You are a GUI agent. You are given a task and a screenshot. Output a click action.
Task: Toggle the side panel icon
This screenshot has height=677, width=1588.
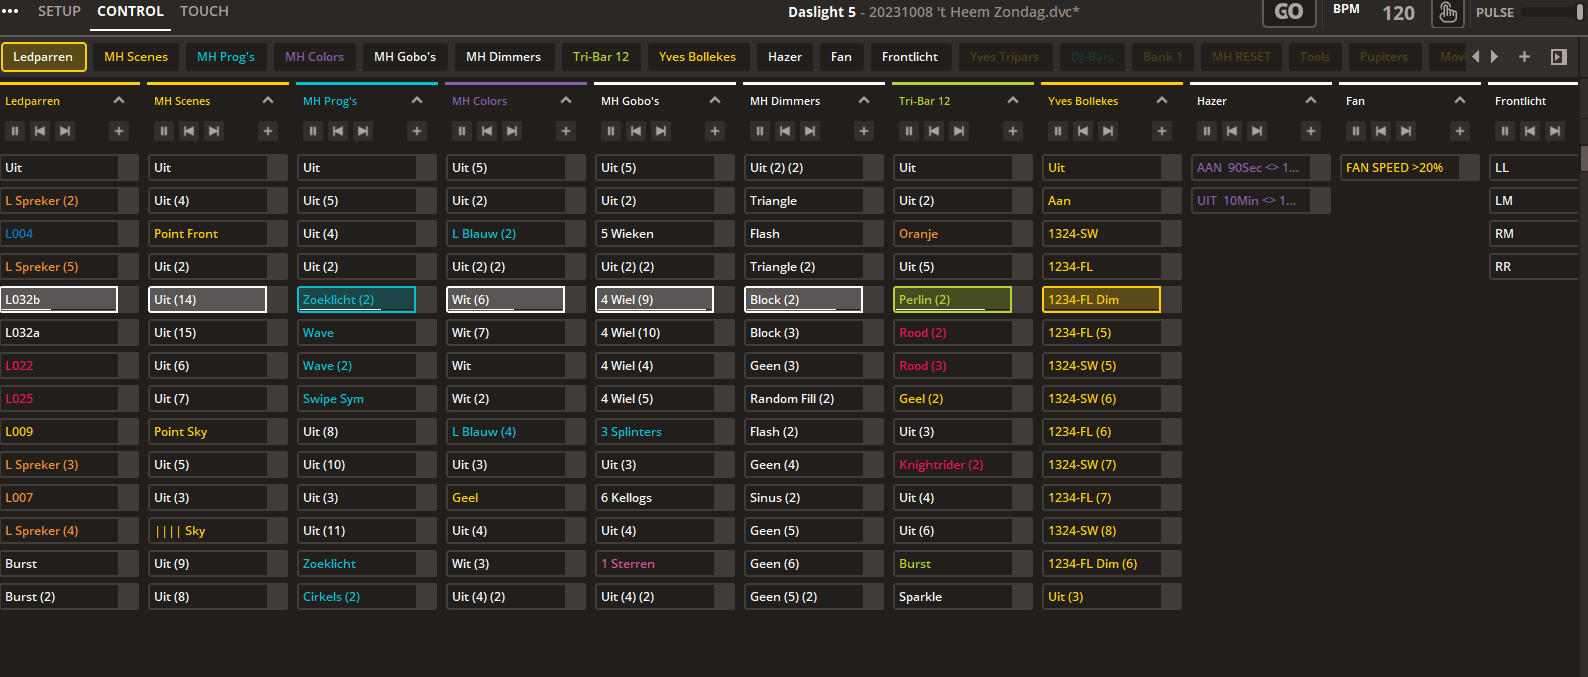pyautogui.click(x=1558, y=57)
